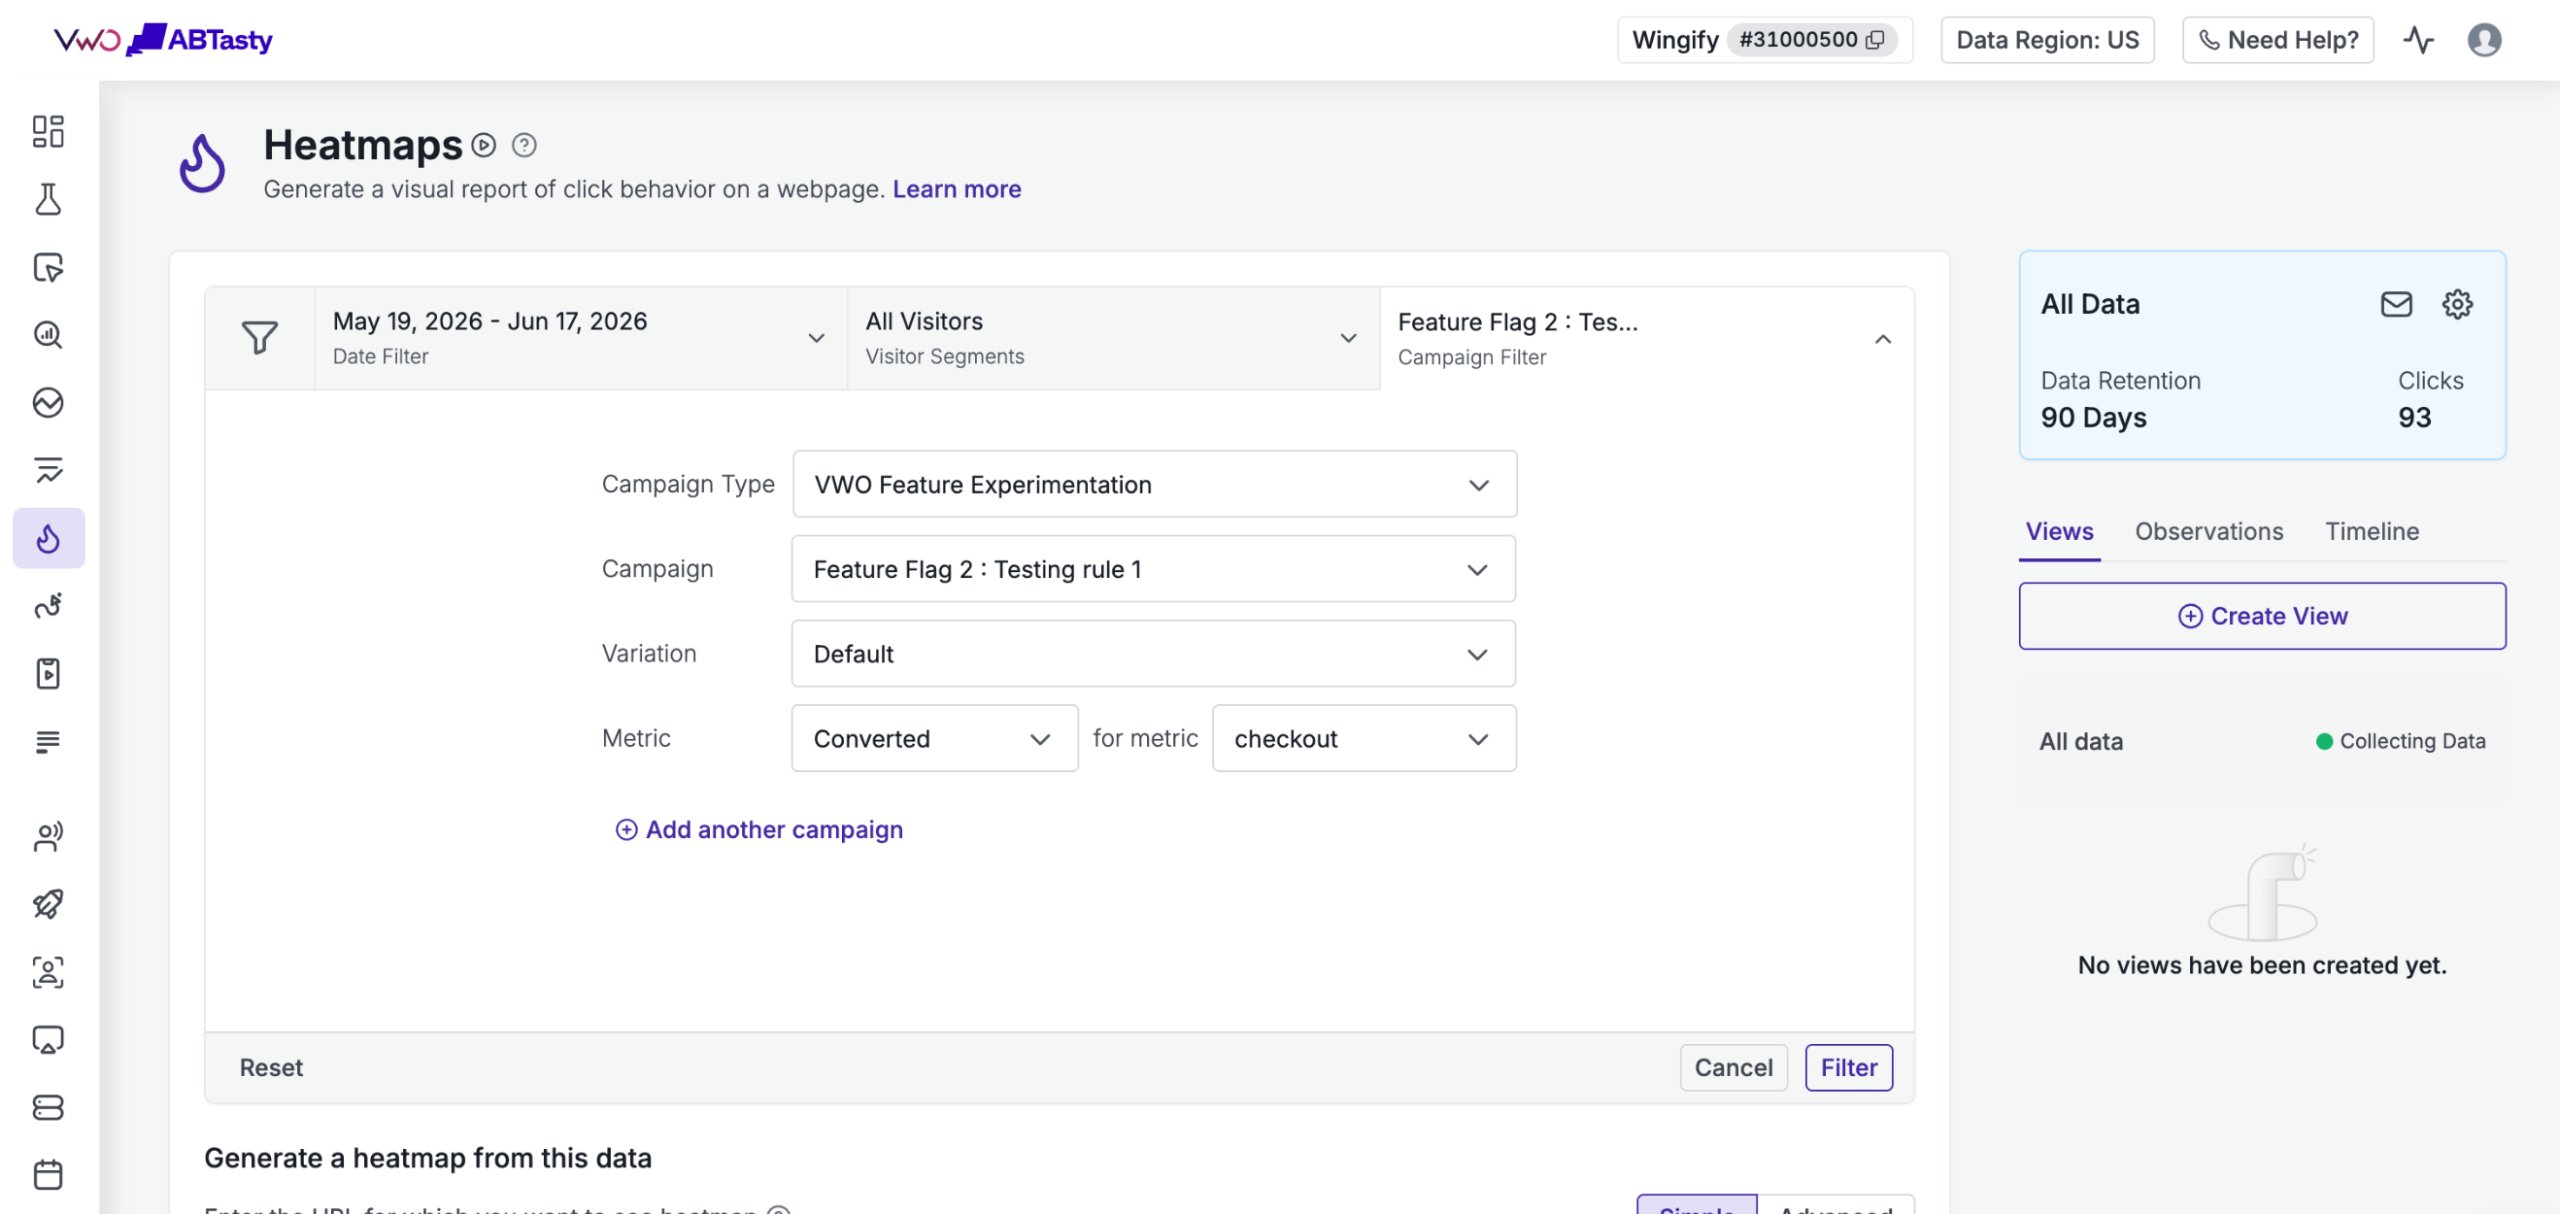Open the circular wave-chart sidebar icon

pyautogui.click(x=48, y=403)
